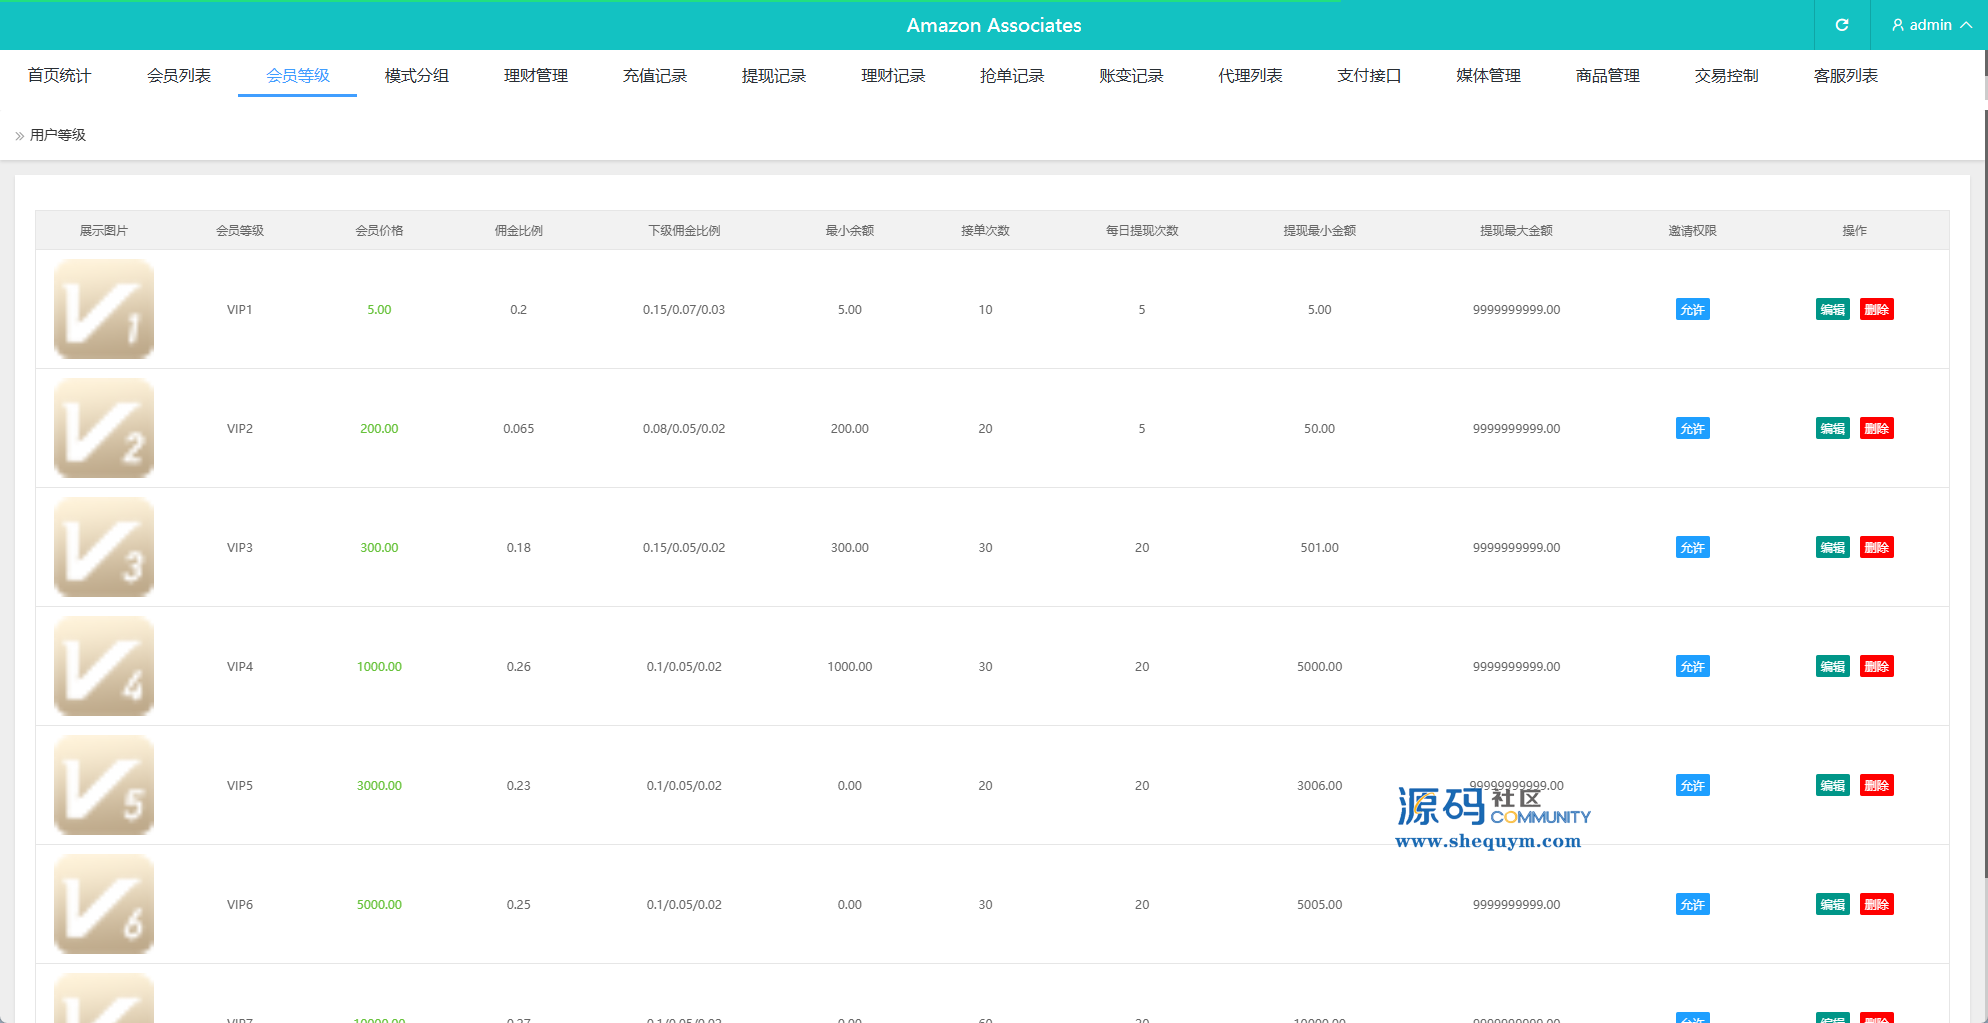The image size is (1988, 1023).
Task: Select the 提现记录 tab
Action: tap(774, 76)
